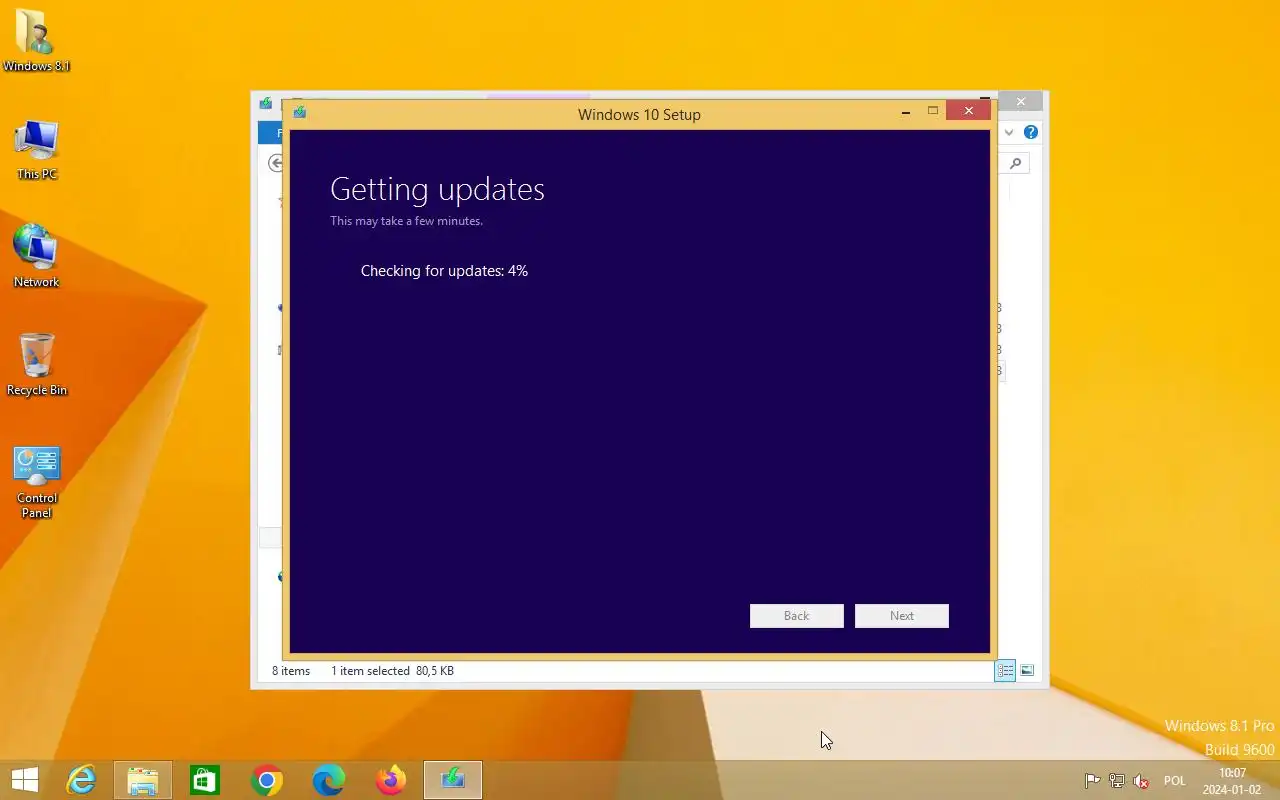
Task: Expand the File Explorer ribbon chevron
Action: click(x=1009, y=132)
